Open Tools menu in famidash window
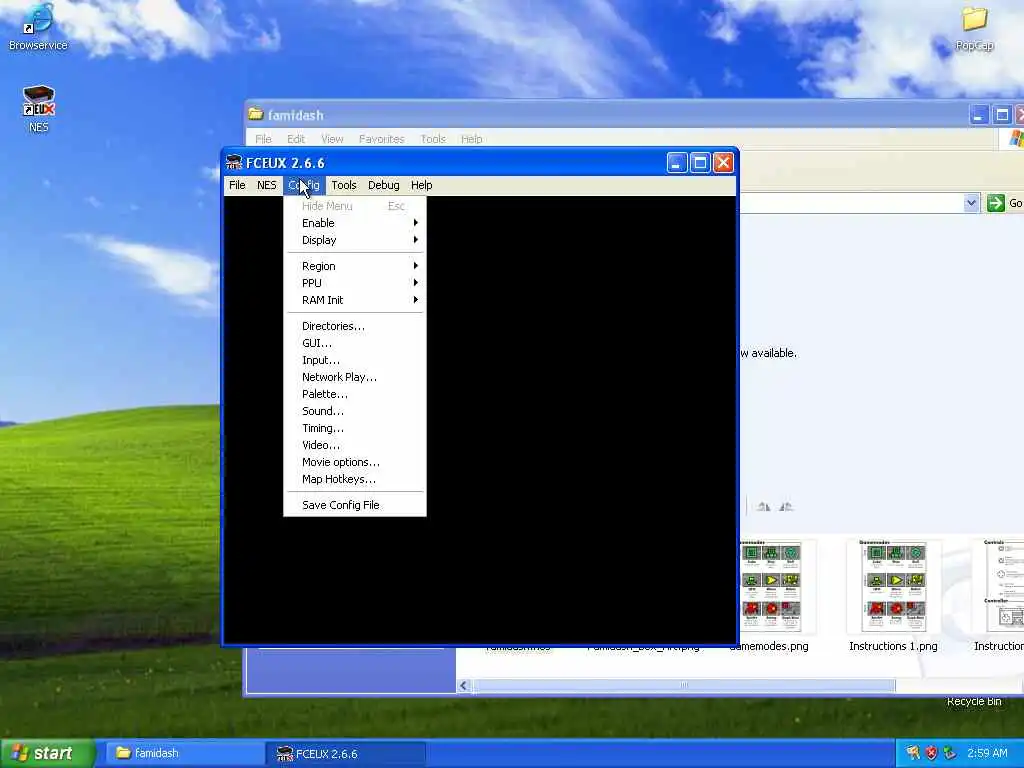 click(433, 139)
